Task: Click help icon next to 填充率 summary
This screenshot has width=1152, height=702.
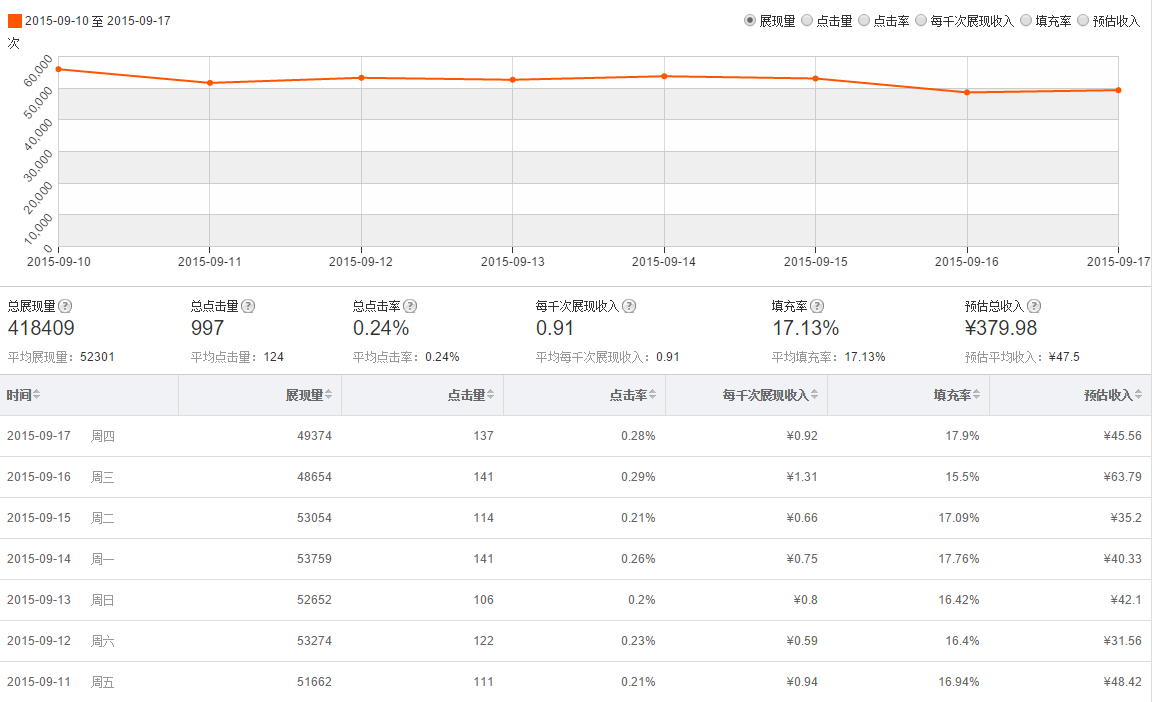Action: pos(817,306)
